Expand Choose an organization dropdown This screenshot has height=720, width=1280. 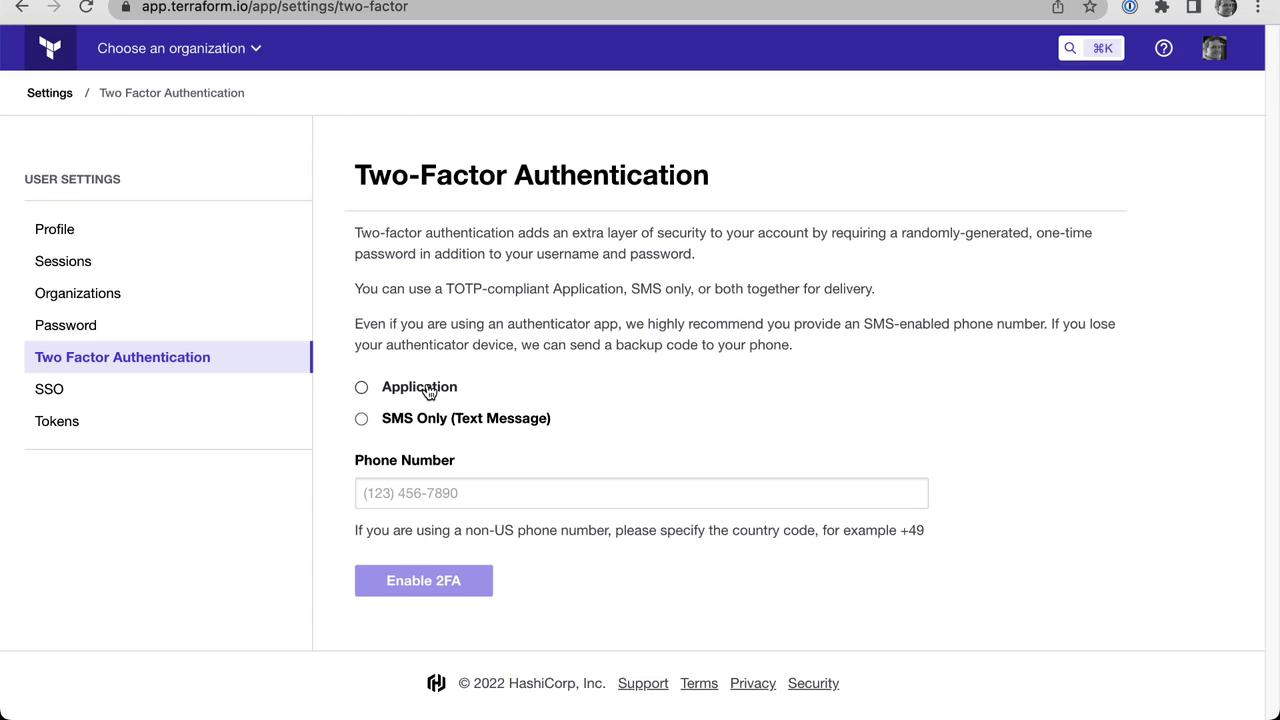[179, 48]
